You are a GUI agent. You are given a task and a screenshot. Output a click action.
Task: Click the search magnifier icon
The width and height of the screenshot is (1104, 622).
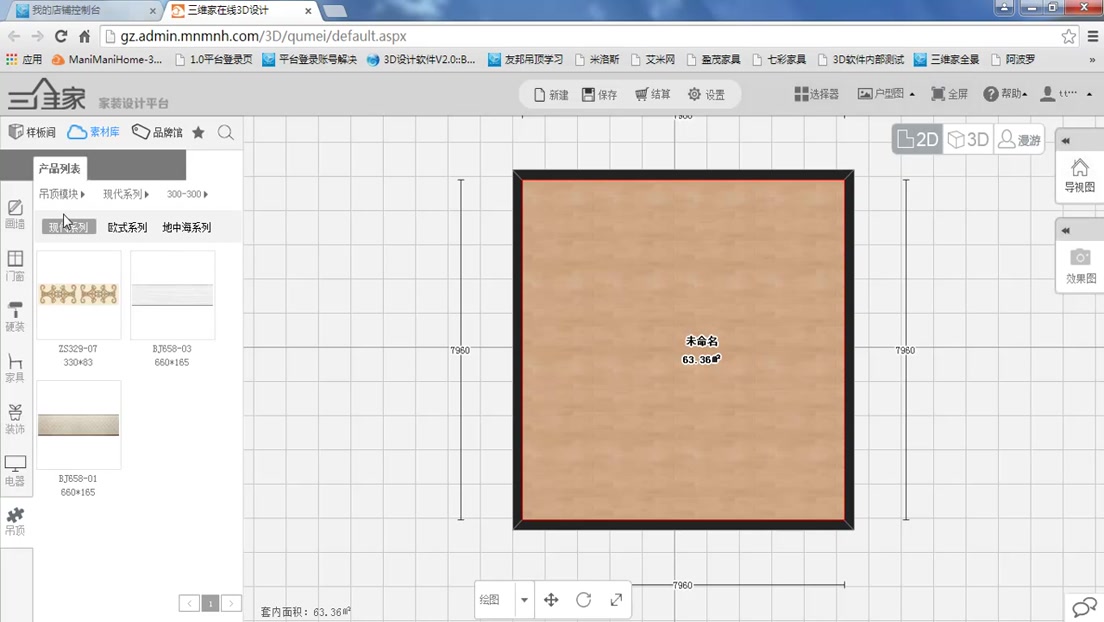click(226, 131)
